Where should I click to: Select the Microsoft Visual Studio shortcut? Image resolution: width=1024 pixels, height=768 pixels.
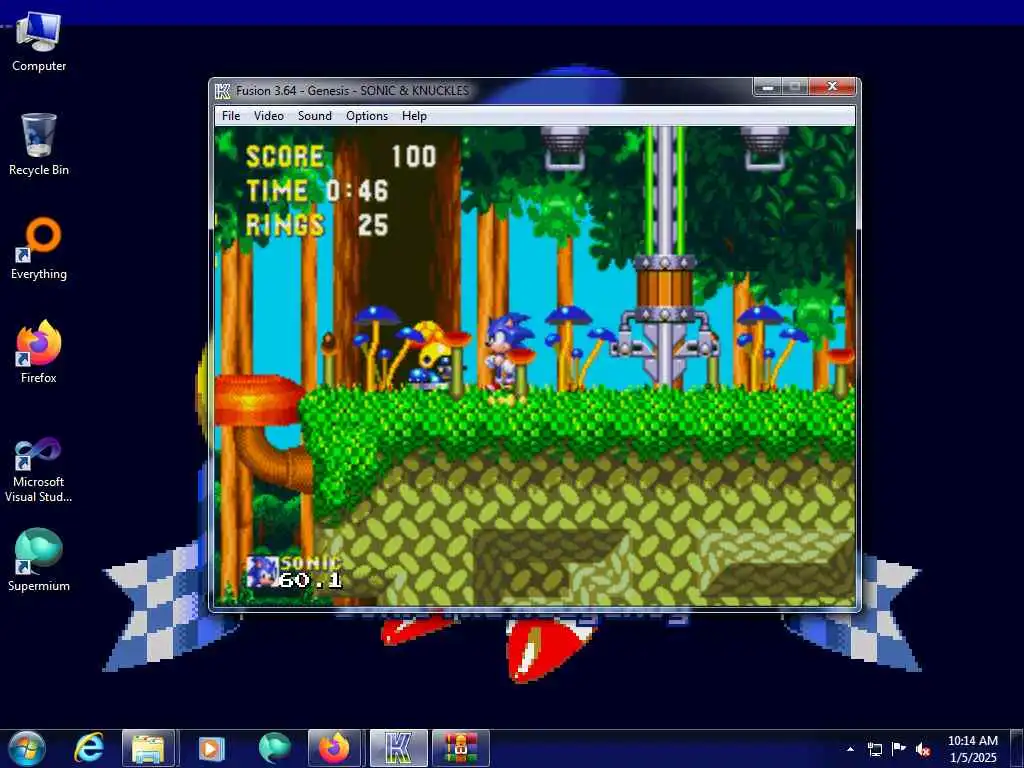(39, 471)
